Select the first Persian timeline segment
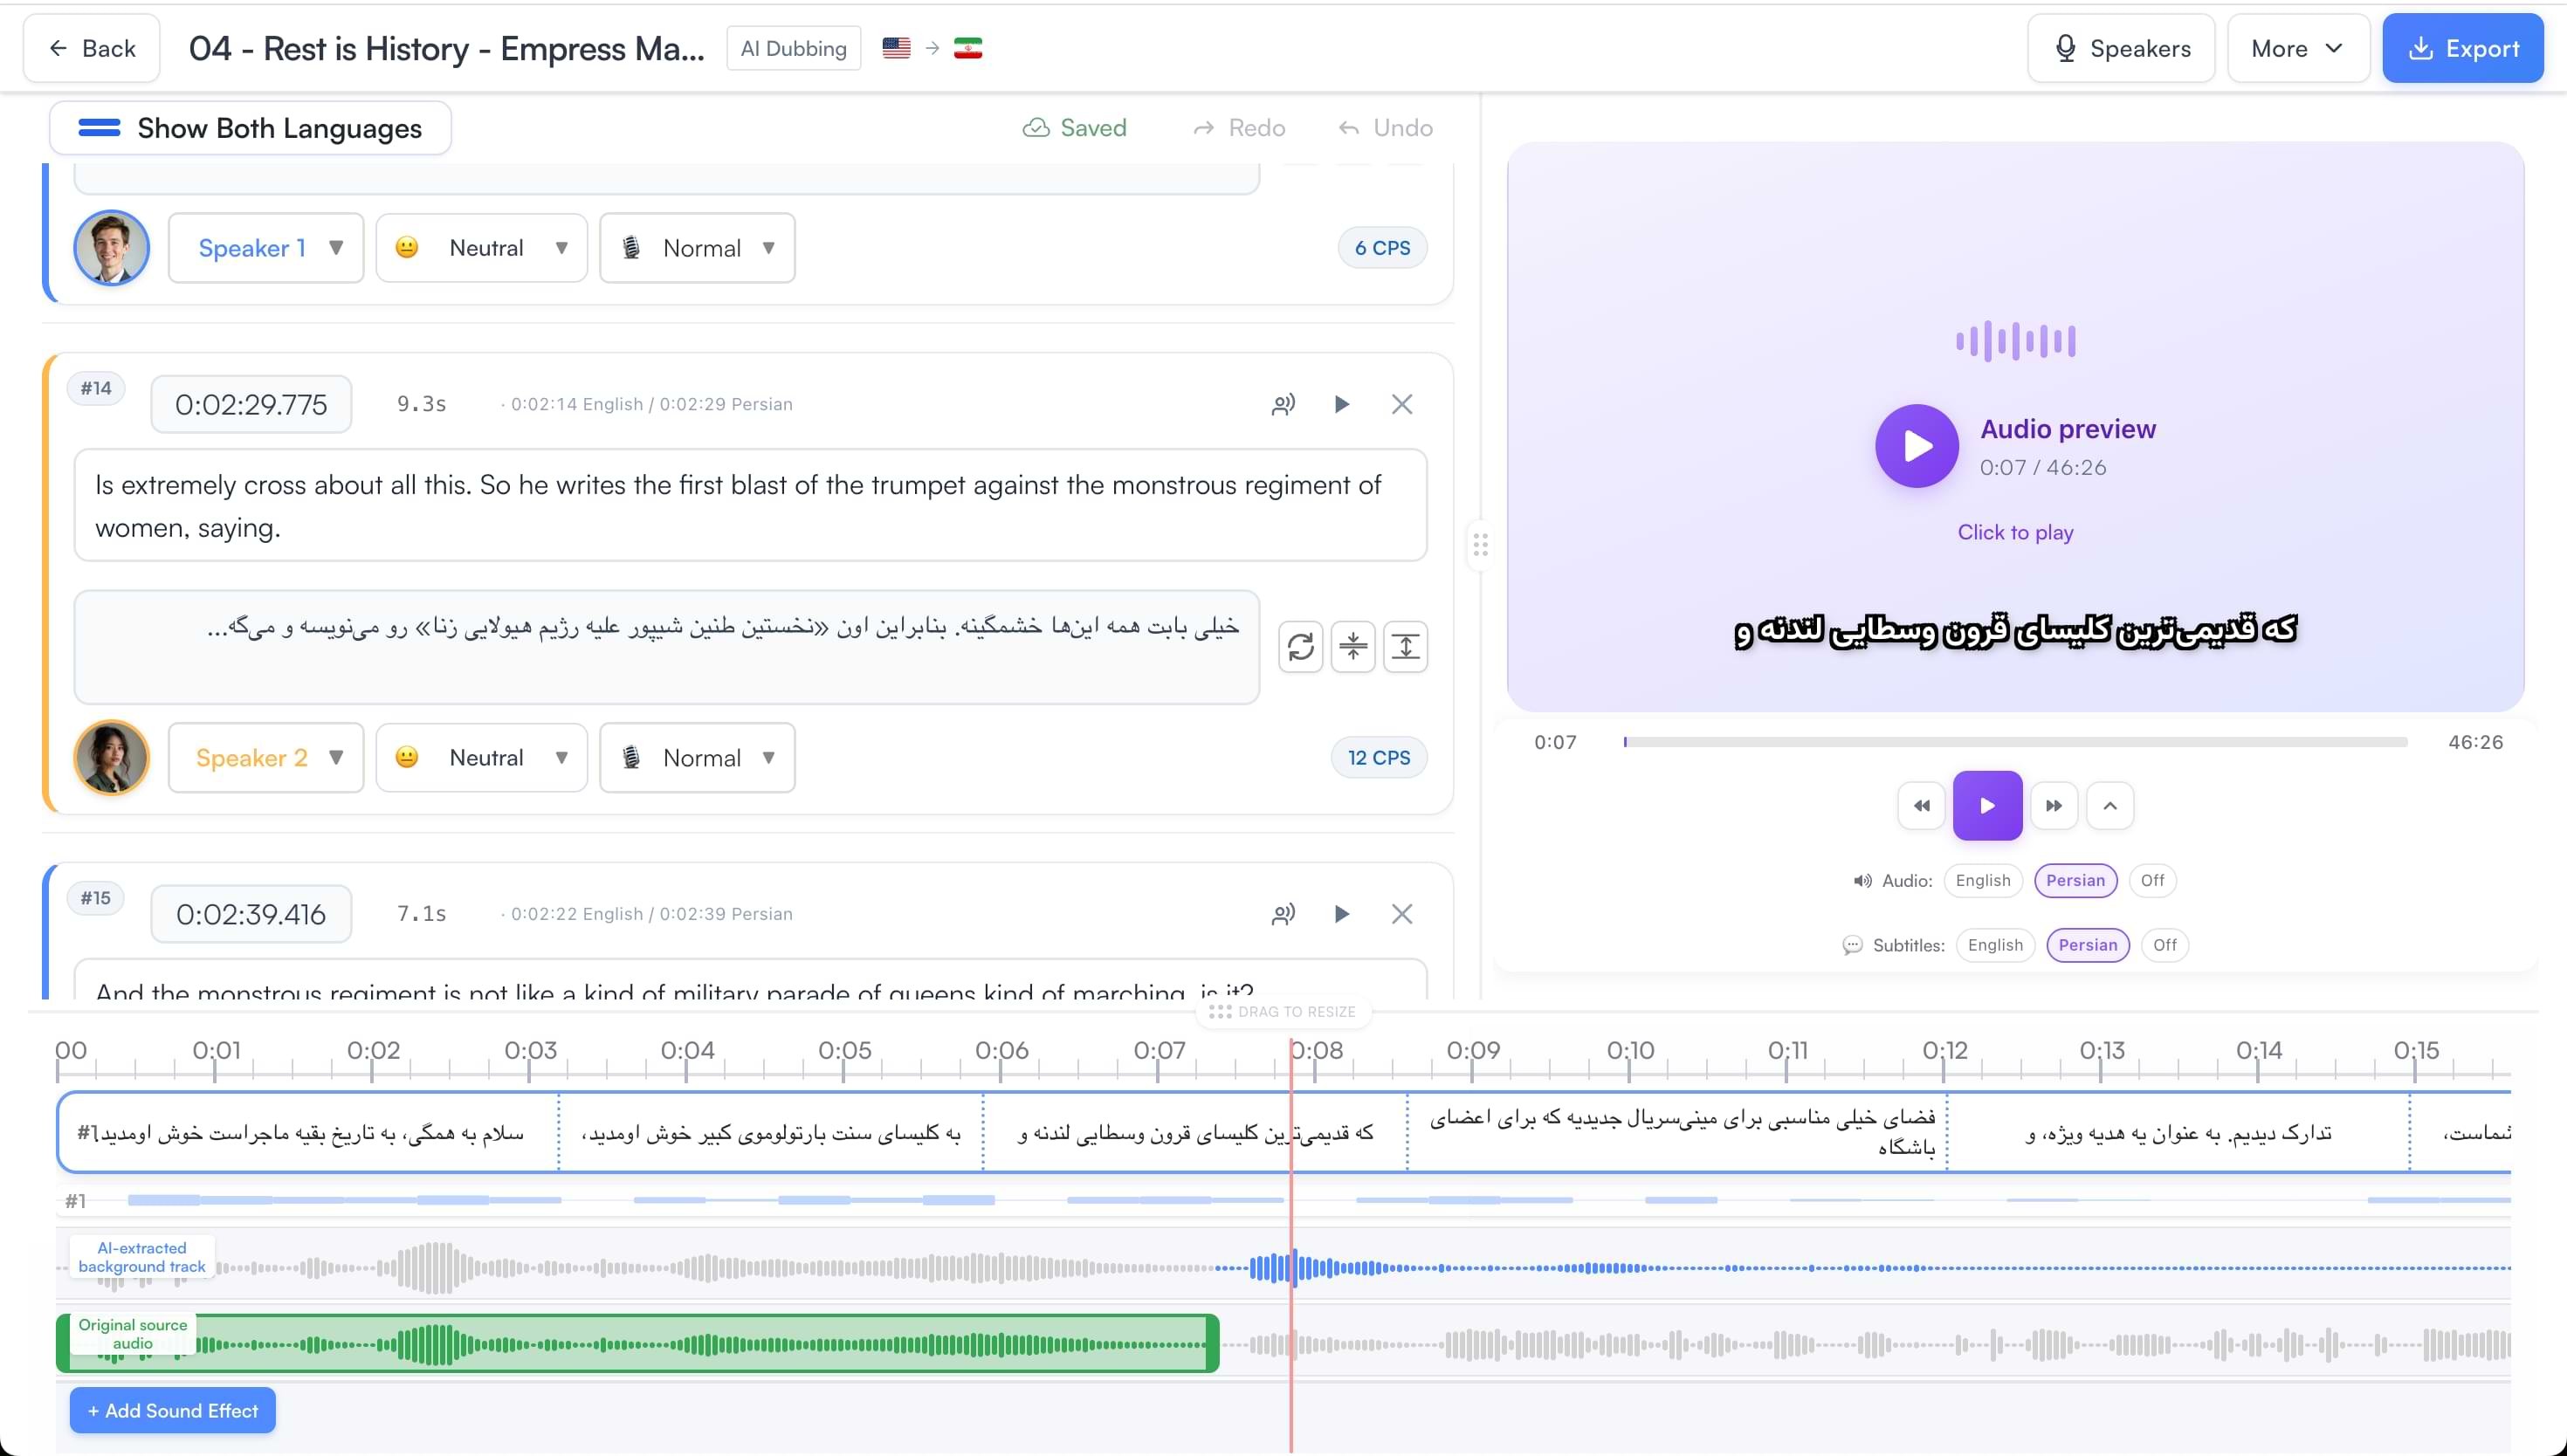This screenshot has height=1456, width=2567. click(x=308, y=1133)
